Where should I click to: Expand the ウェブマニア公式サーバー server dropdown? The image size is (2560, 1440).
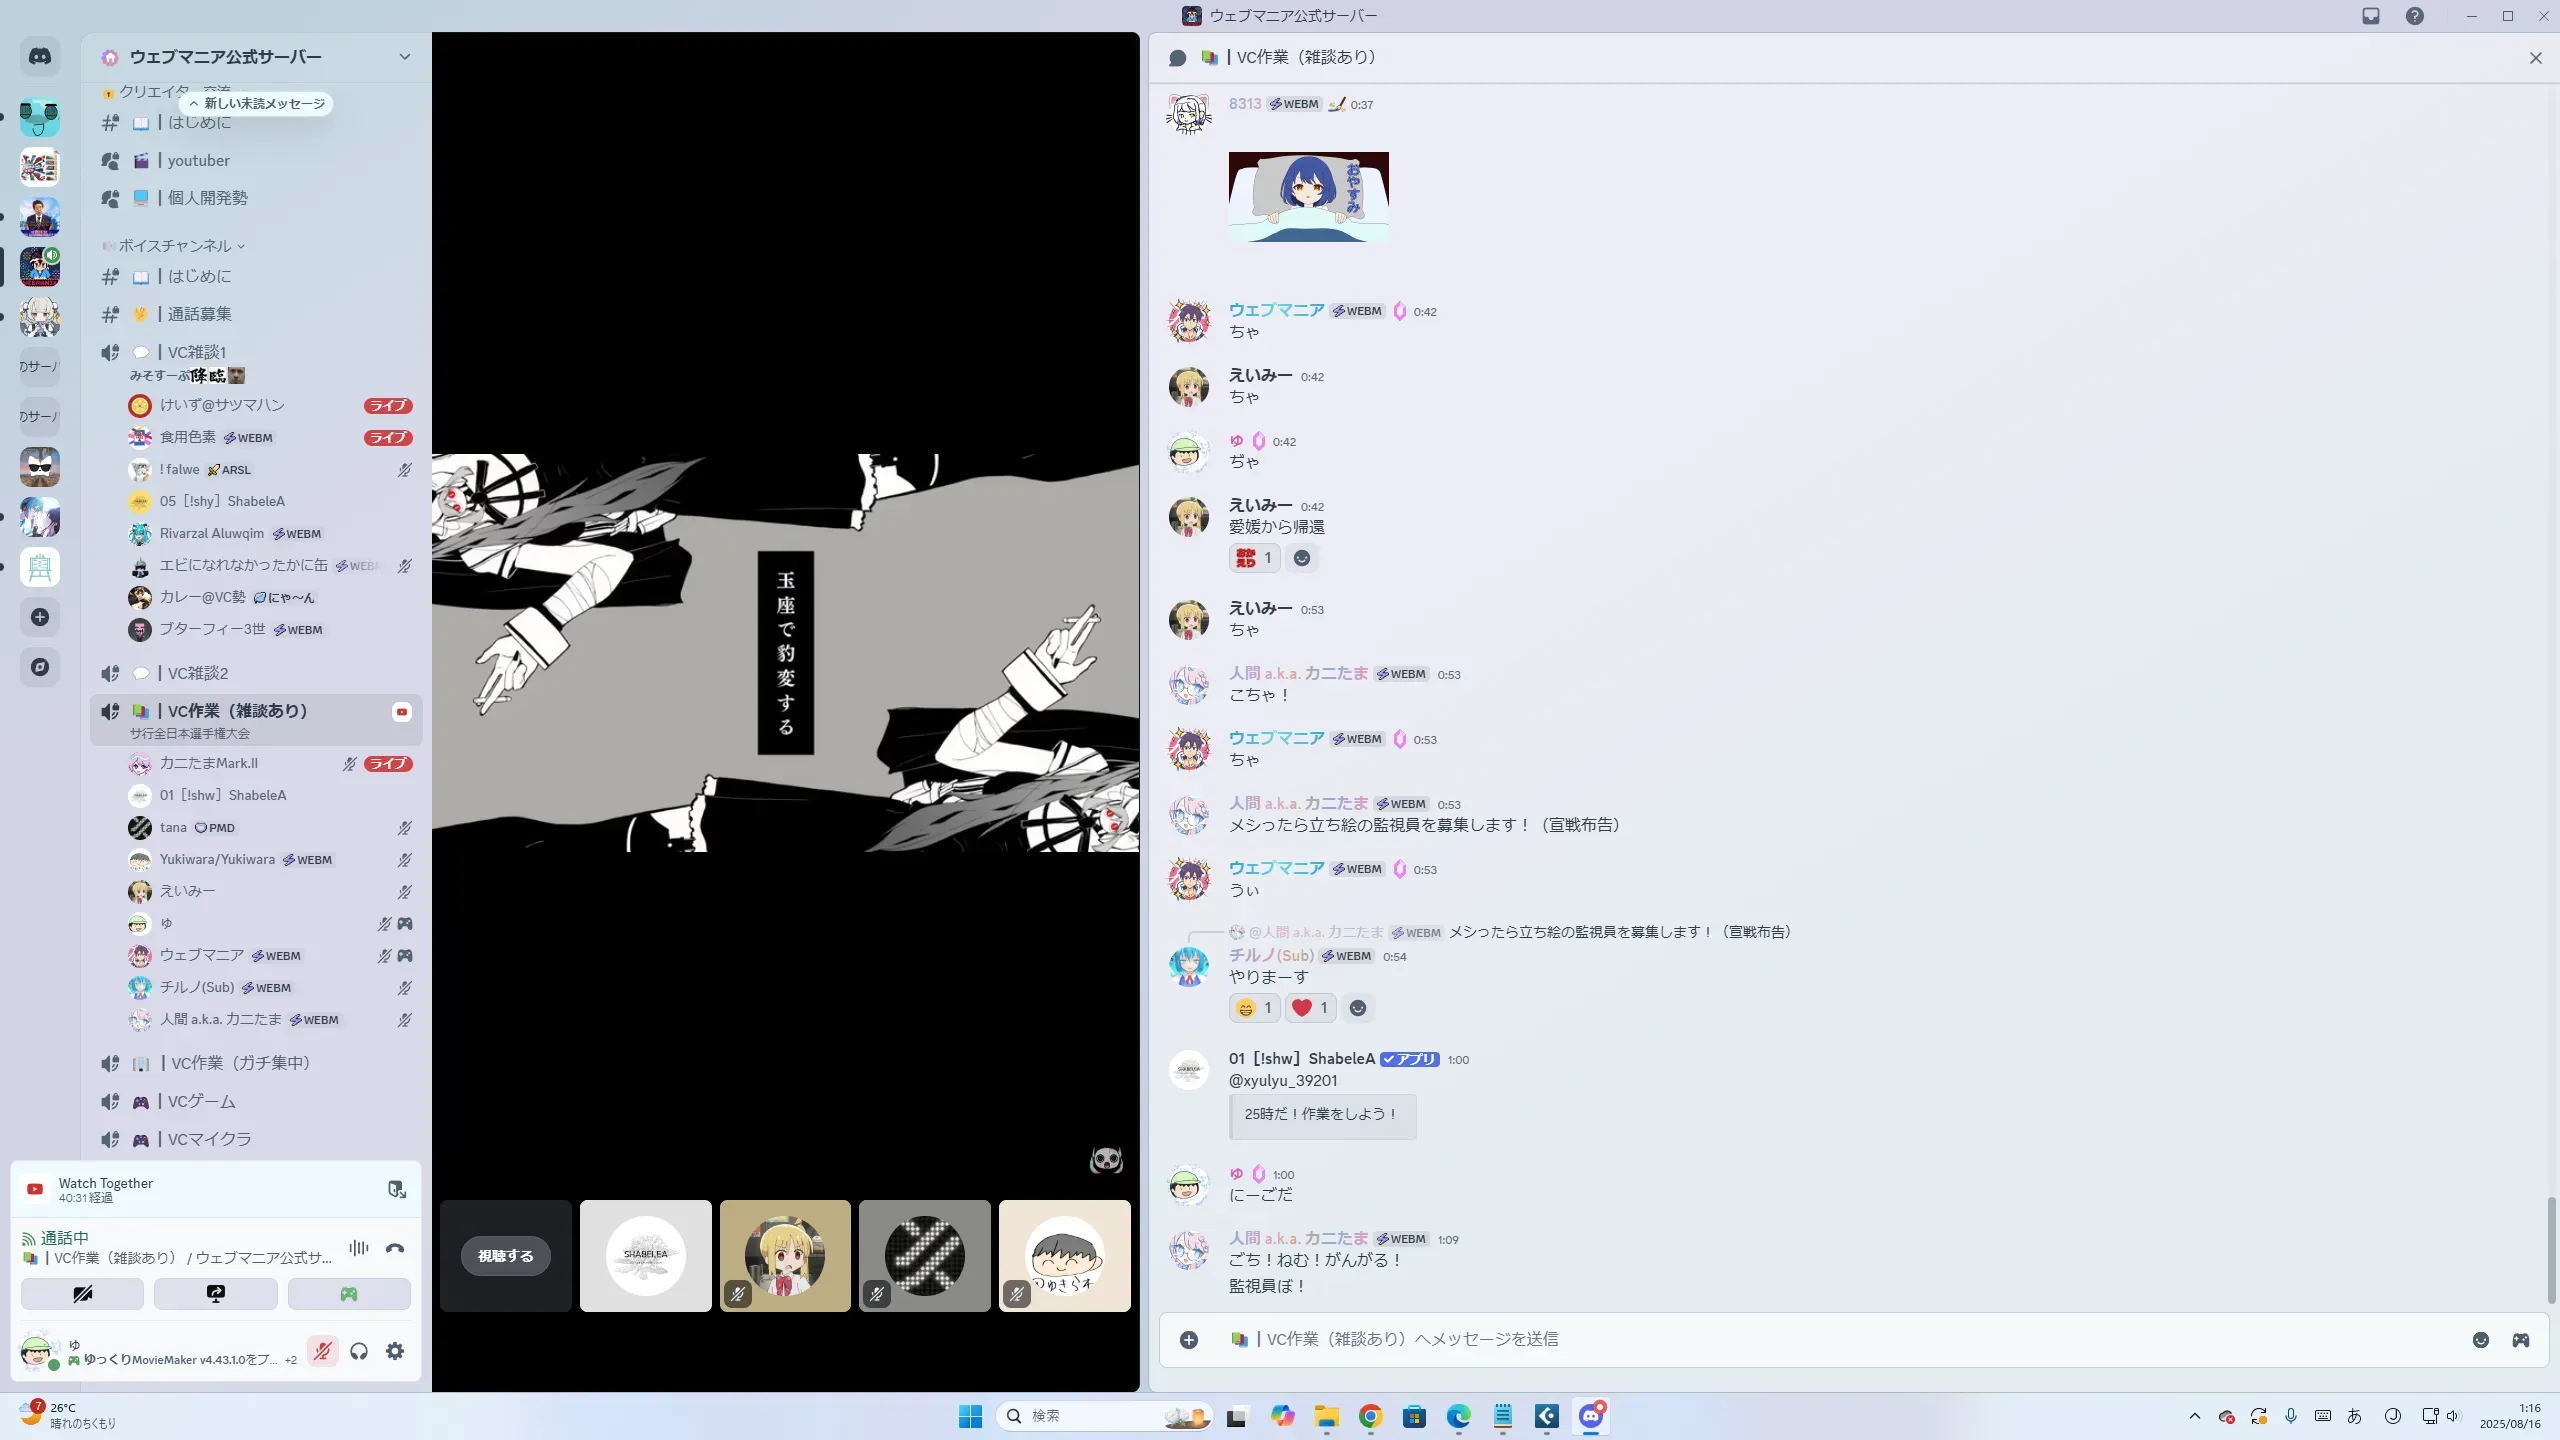click(x=404, y=57)
